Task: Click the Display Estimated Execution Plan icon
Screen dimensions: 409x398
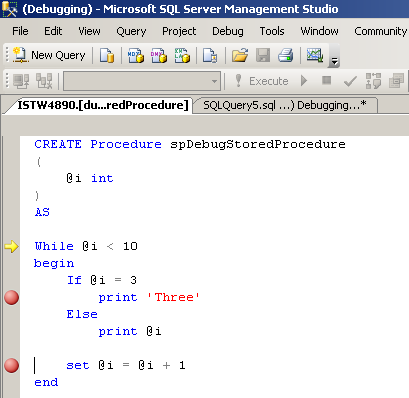Action: (373, 81)
